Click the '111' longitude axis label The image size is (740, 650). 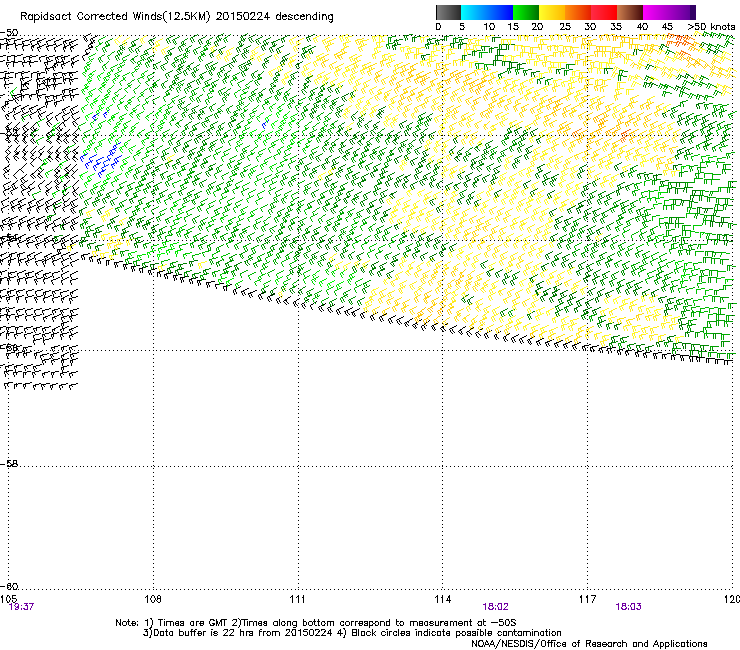click(297, 599)
